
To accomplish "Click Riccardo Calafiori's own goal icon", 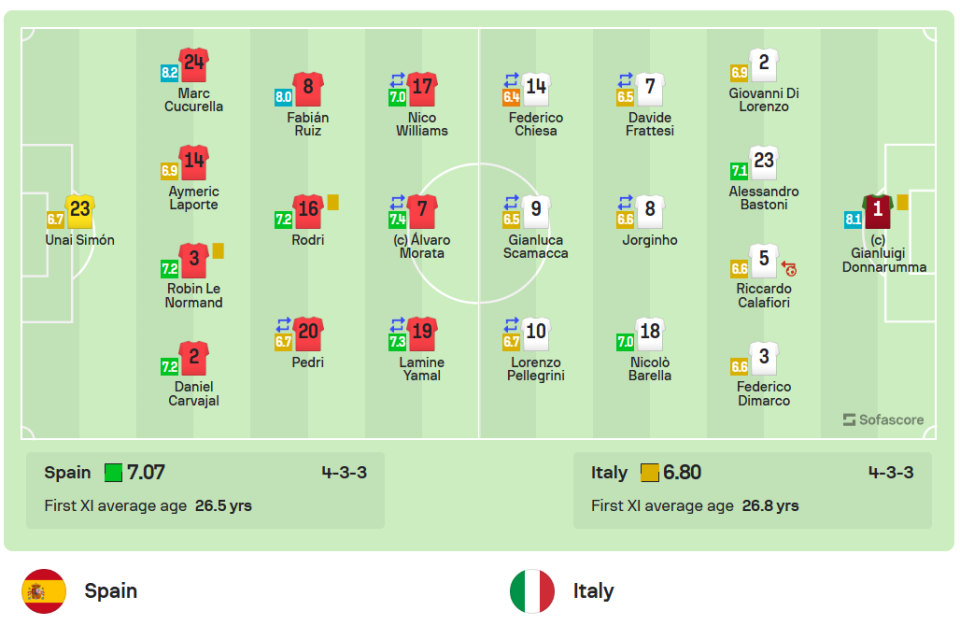I will (x=789, y=268).
